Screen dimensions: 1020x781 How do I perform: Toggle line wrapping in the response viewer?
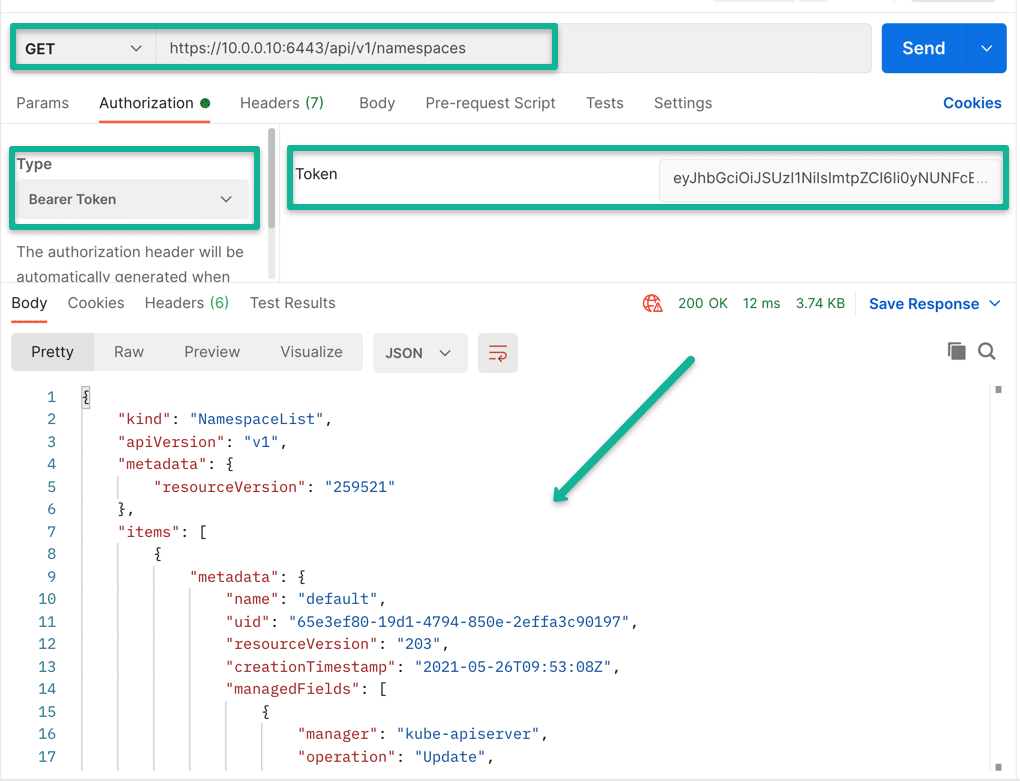click(497, 352)
